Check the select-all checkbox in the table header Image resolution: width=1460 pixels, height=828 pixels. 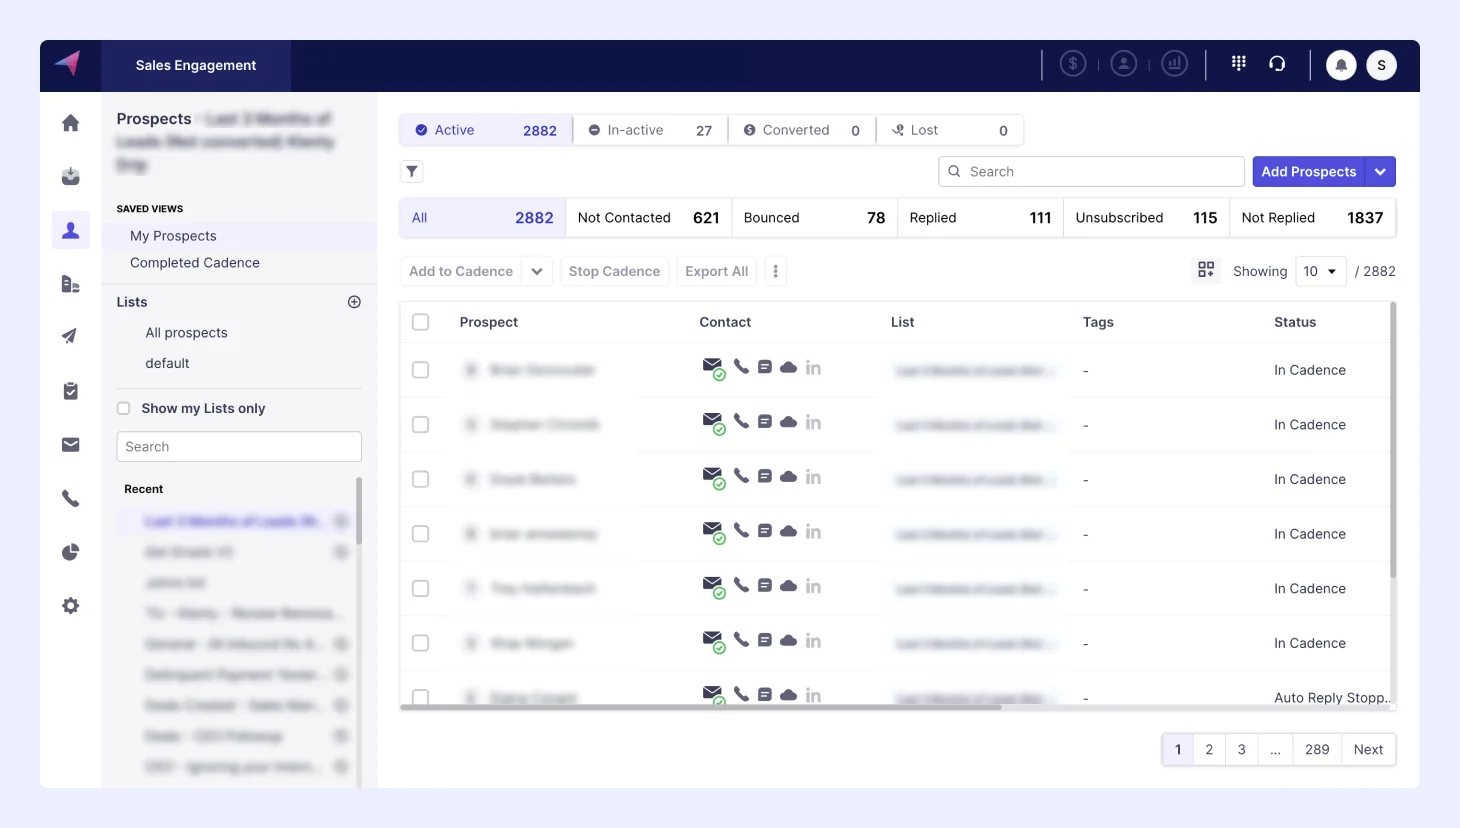click(420, 321)
